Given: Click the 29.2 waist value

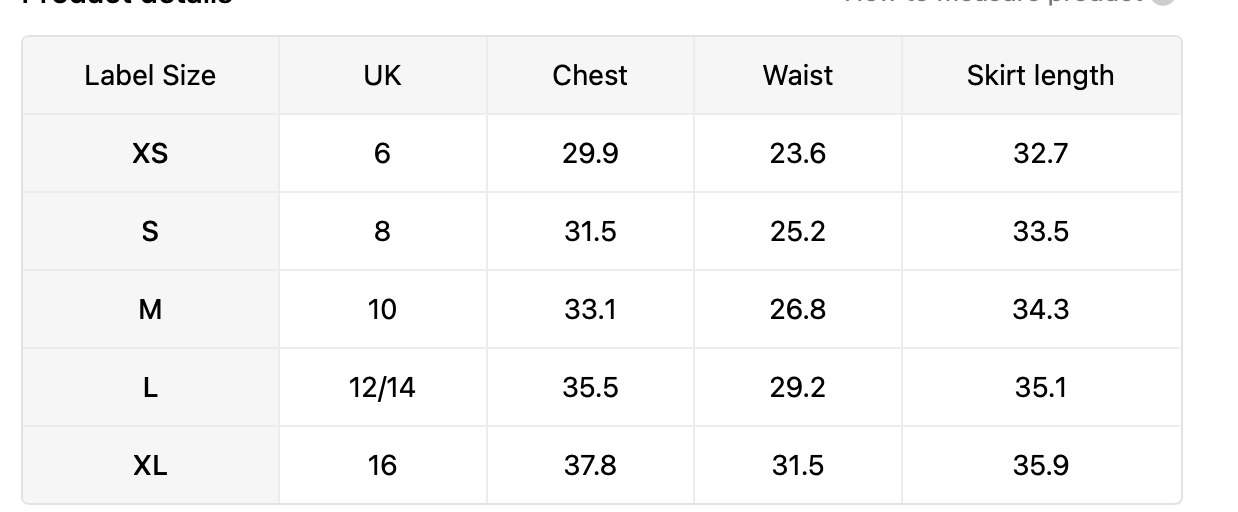Looking at the screenshot, I should tap(798, 387).
